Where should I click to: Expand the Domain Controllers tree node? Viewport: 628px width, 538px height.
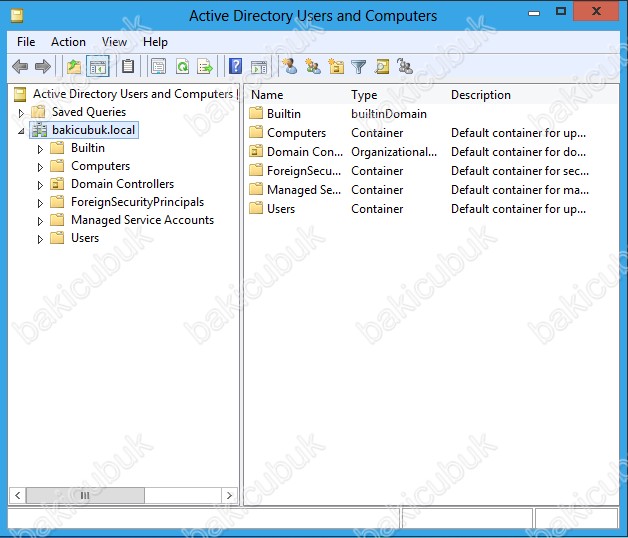[40, 185]
